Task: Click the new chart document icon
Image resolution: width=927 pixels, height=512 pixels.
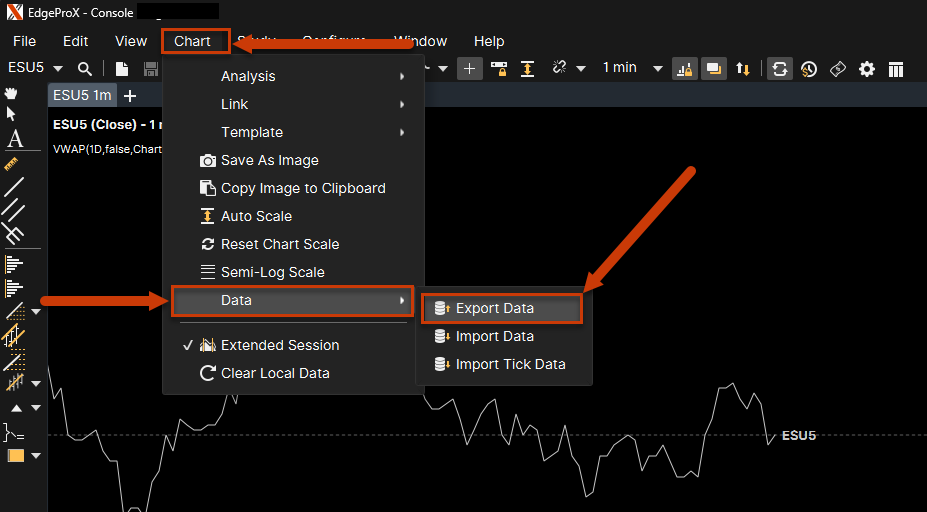Action: [121, 68]
